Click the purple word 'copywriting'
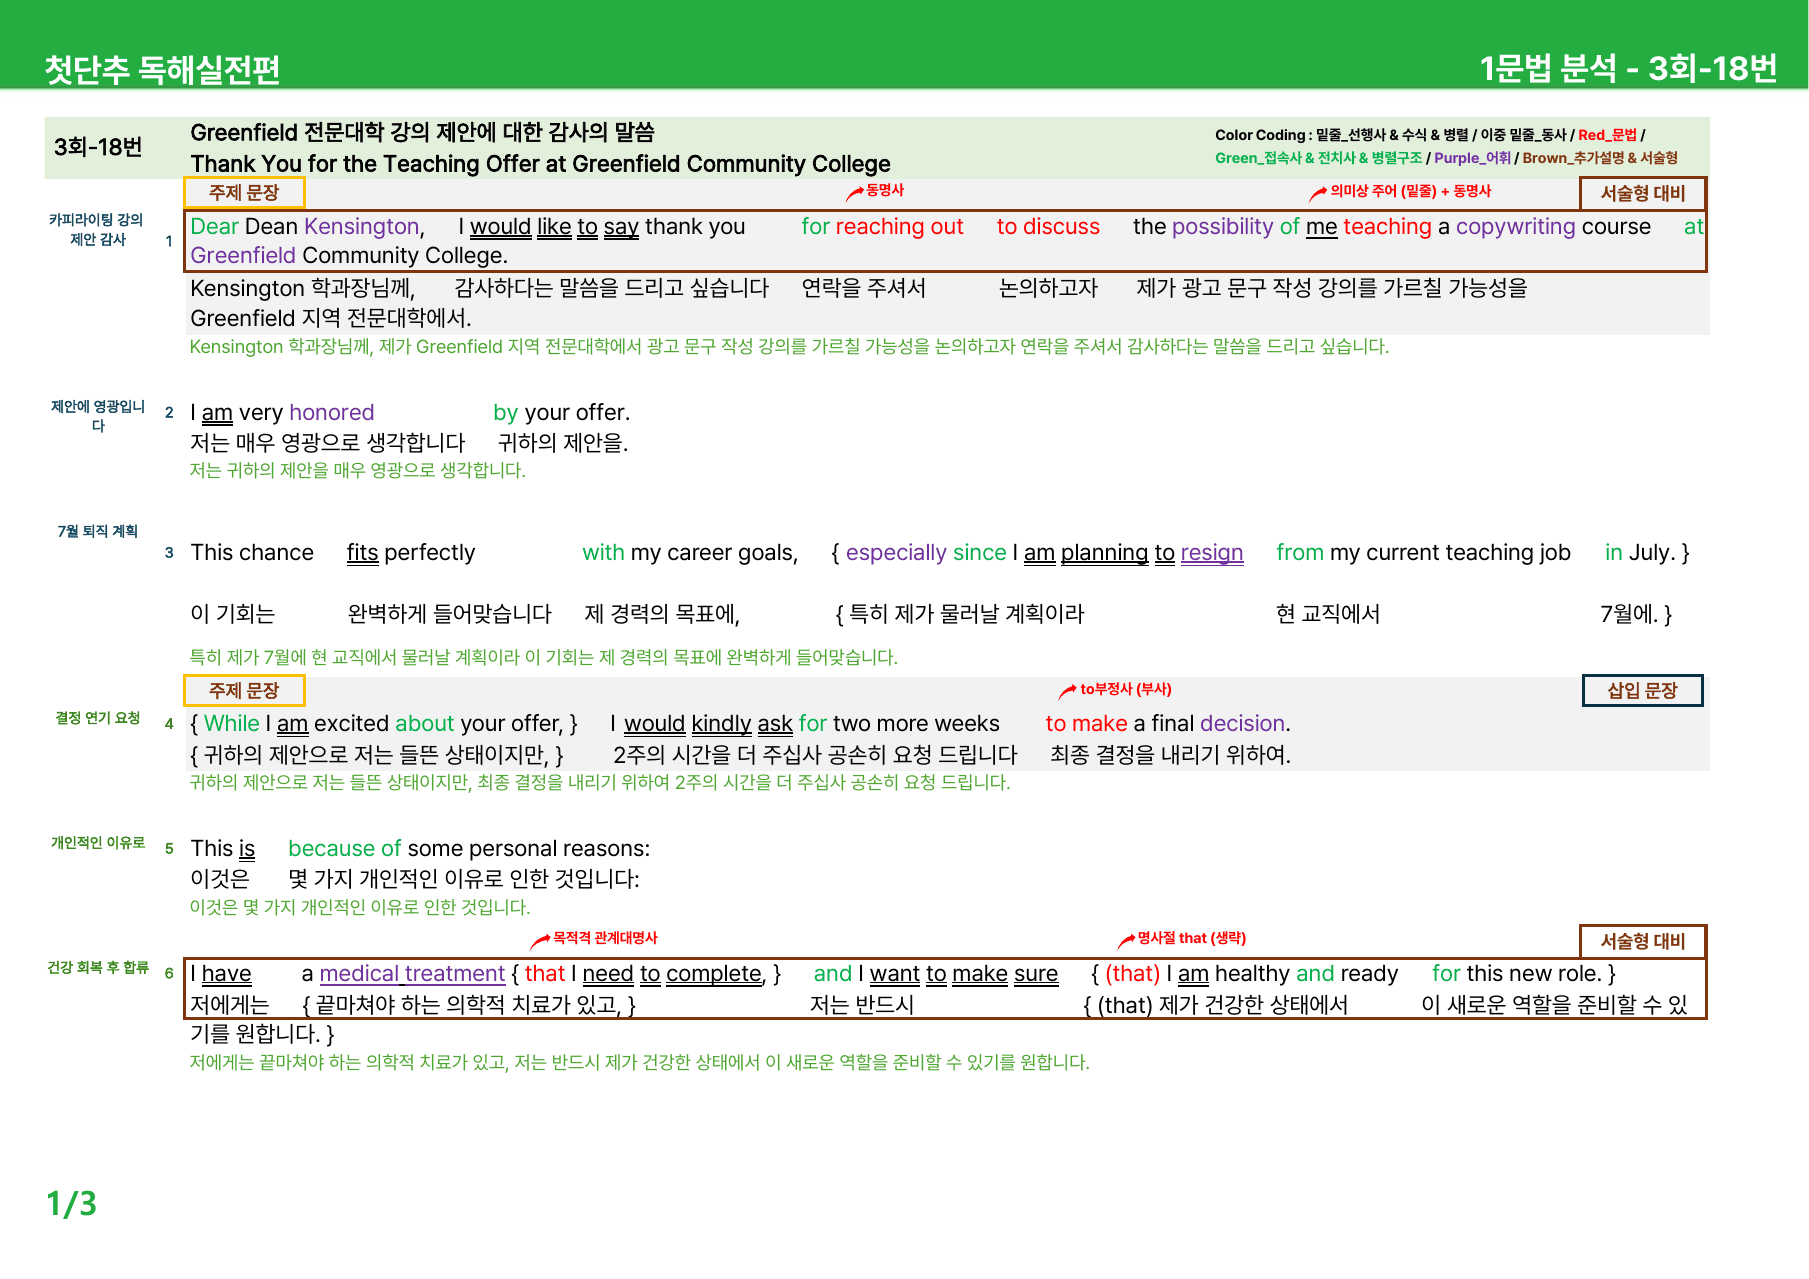The image size is (1809, 1279). coord(1515,227)
